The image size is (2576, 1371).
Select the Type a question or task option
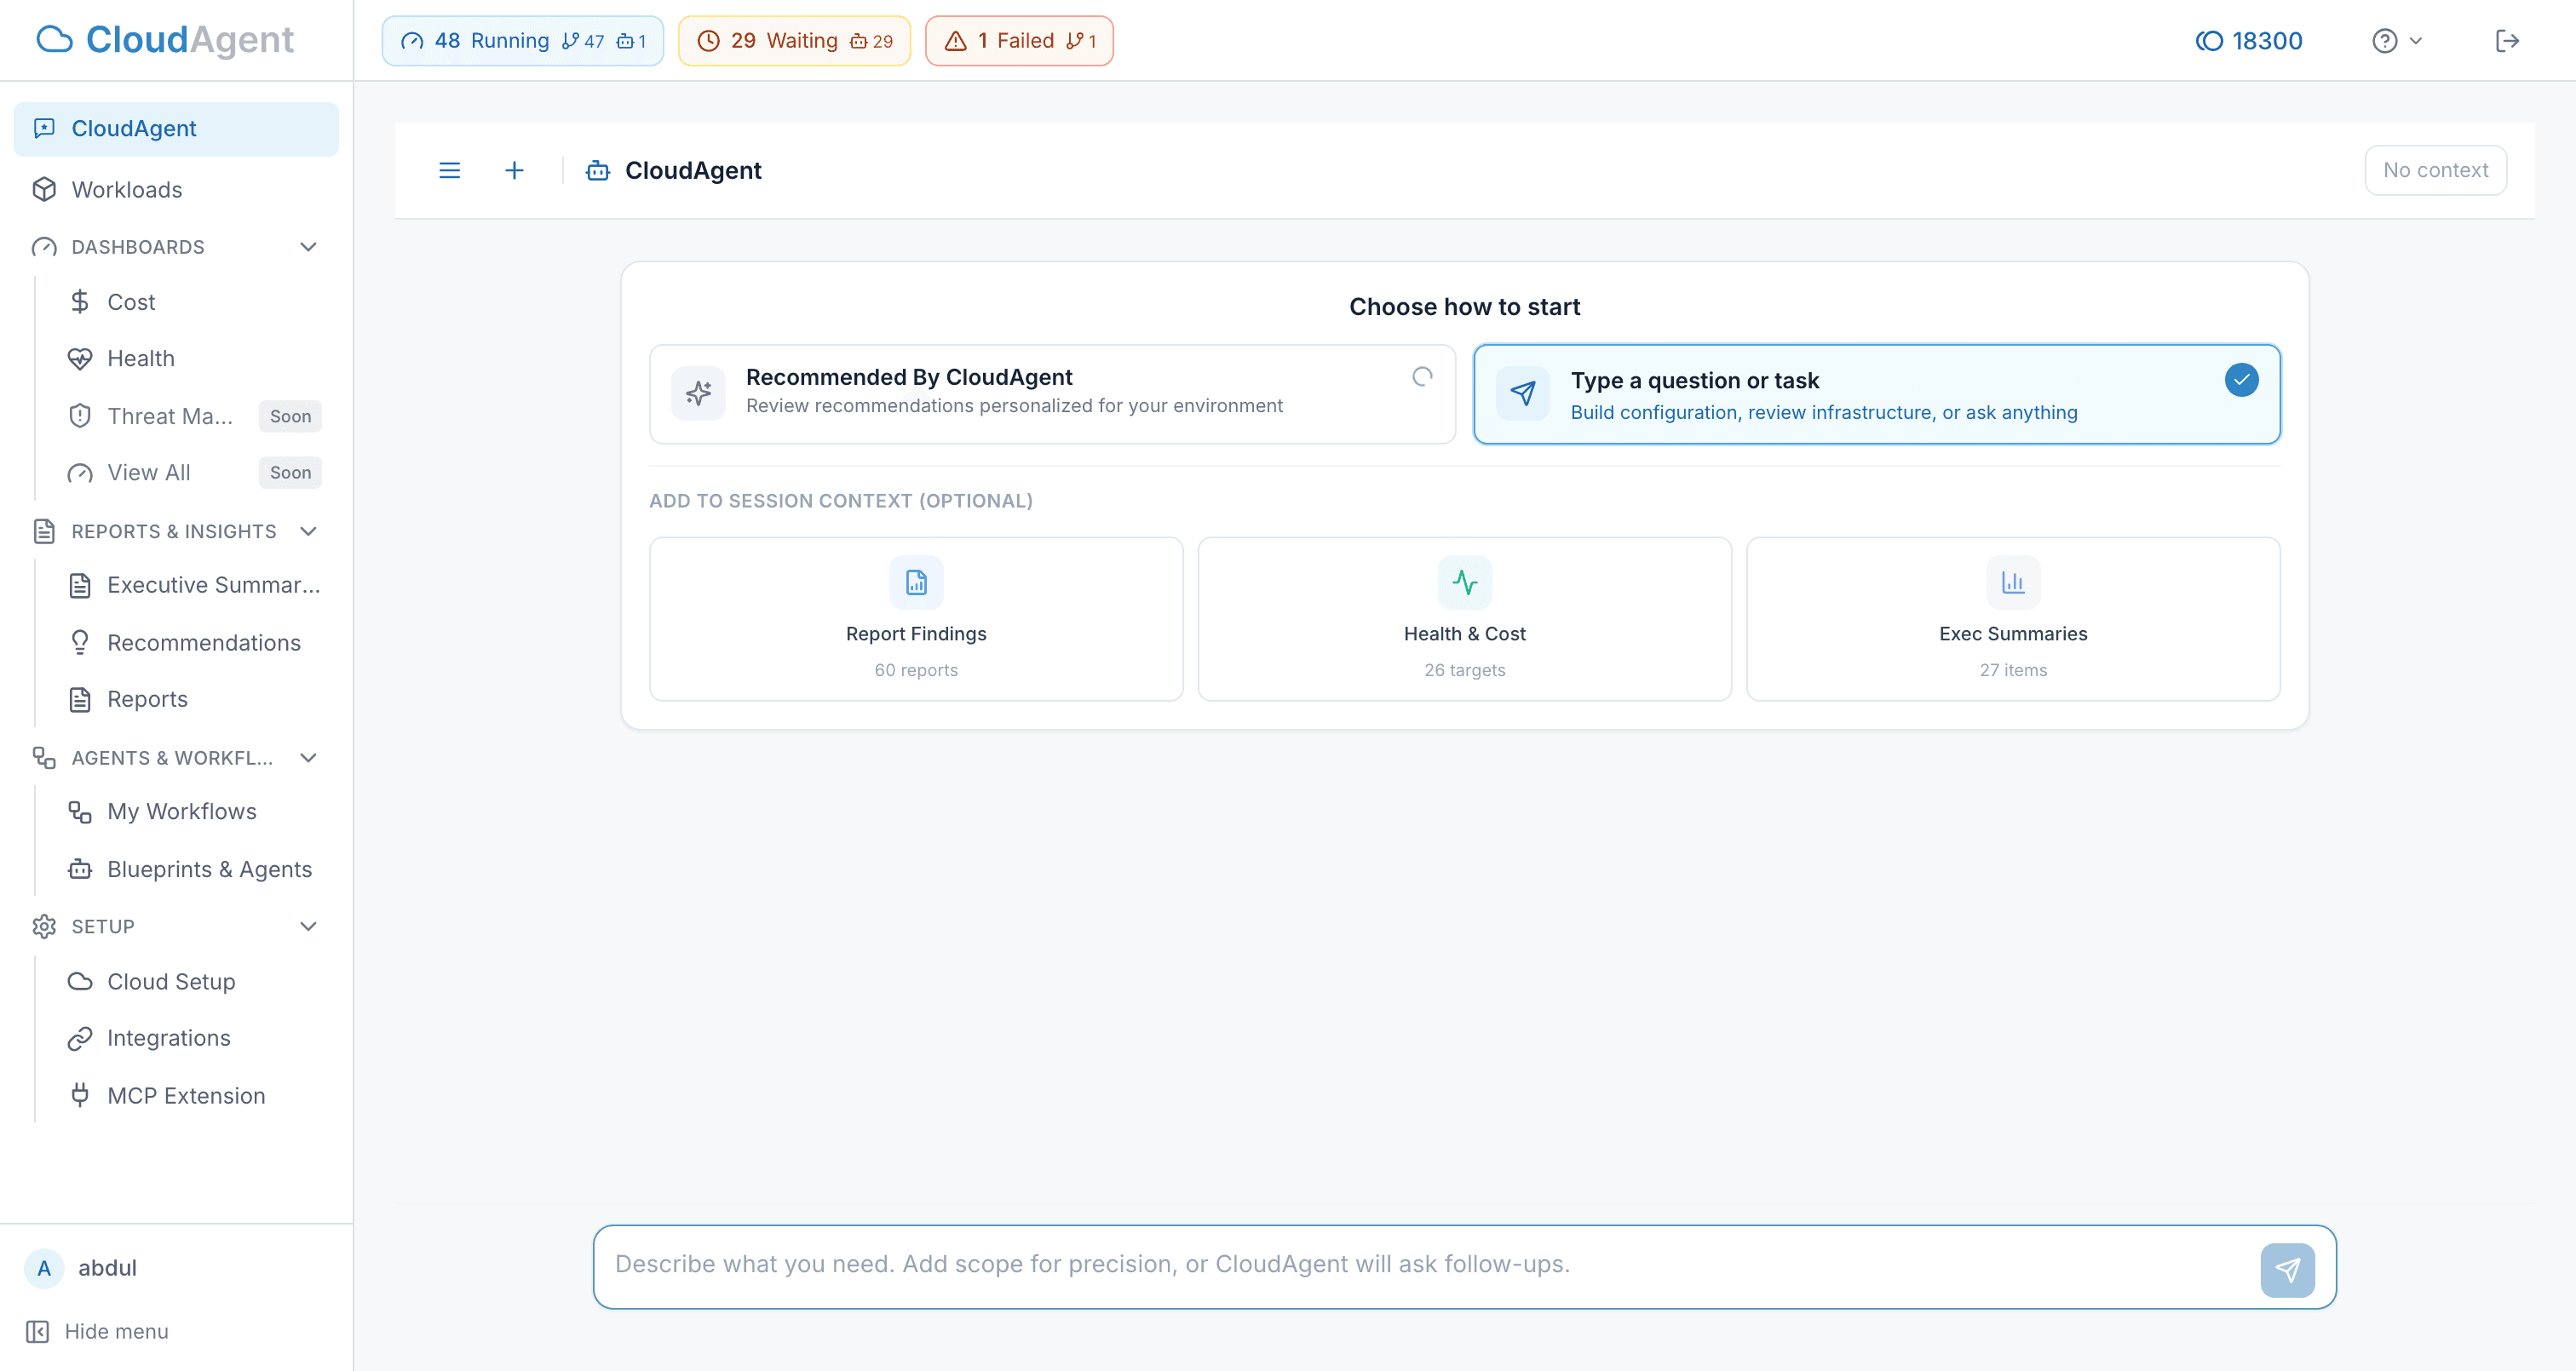click(x=1875, y=394)
